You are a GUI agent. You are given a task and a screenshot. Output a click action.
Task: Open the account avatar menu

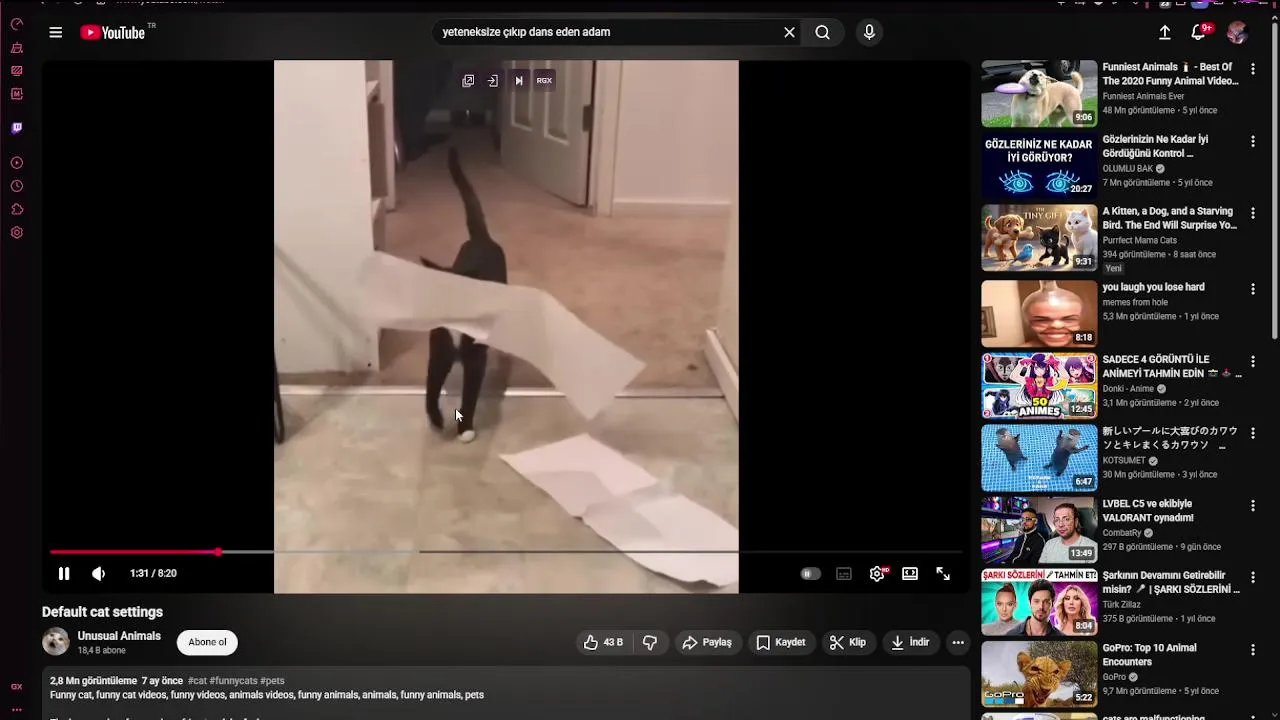click(x=1237, y=32)
